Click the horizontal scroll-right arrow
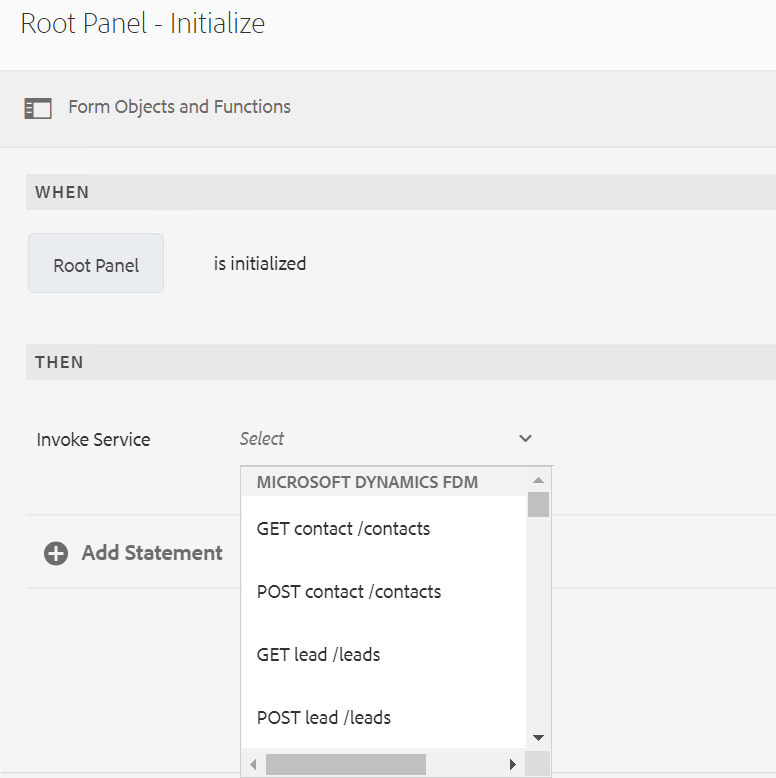The height and width of the screenshot is (778, 776). (513, 764)
